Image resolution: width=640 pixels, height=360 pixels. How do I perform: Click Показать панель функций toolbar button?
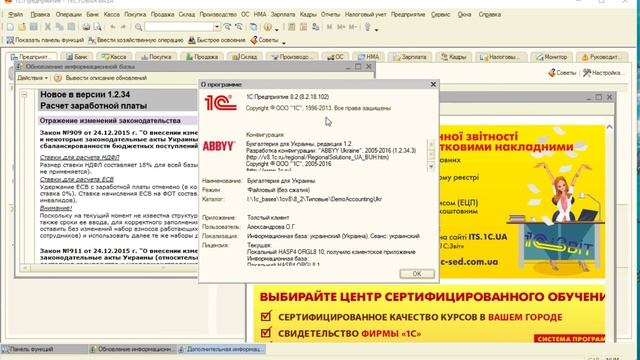pyautogui.click(x=45, y=40)
